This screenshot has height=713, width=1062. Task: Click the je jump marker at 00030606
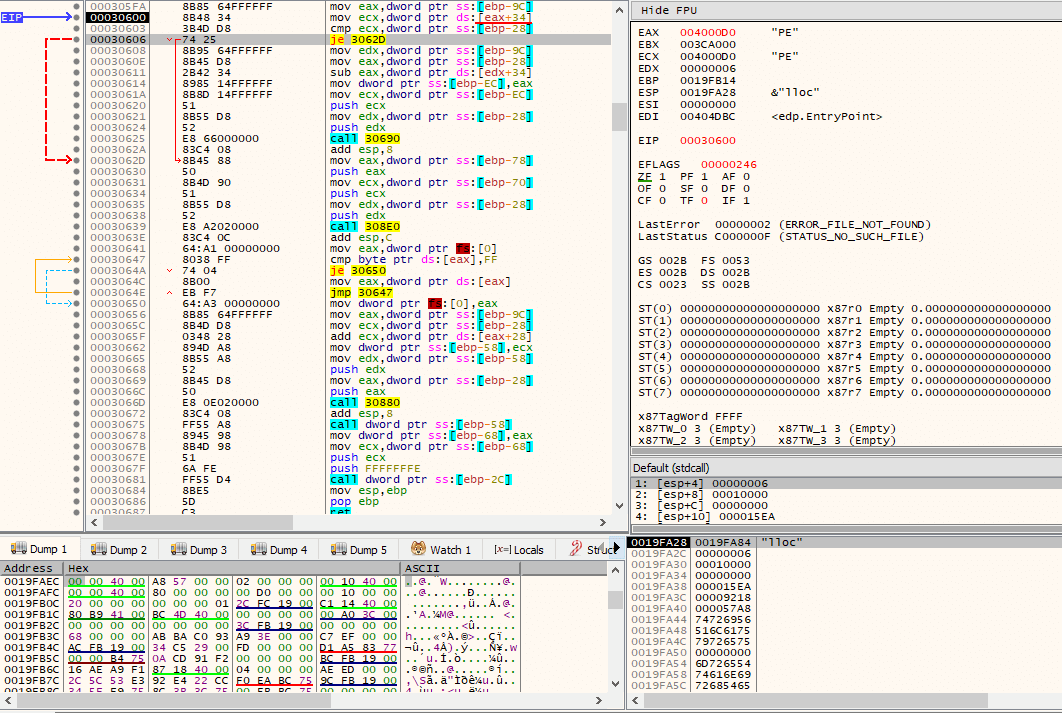[169, 40]
